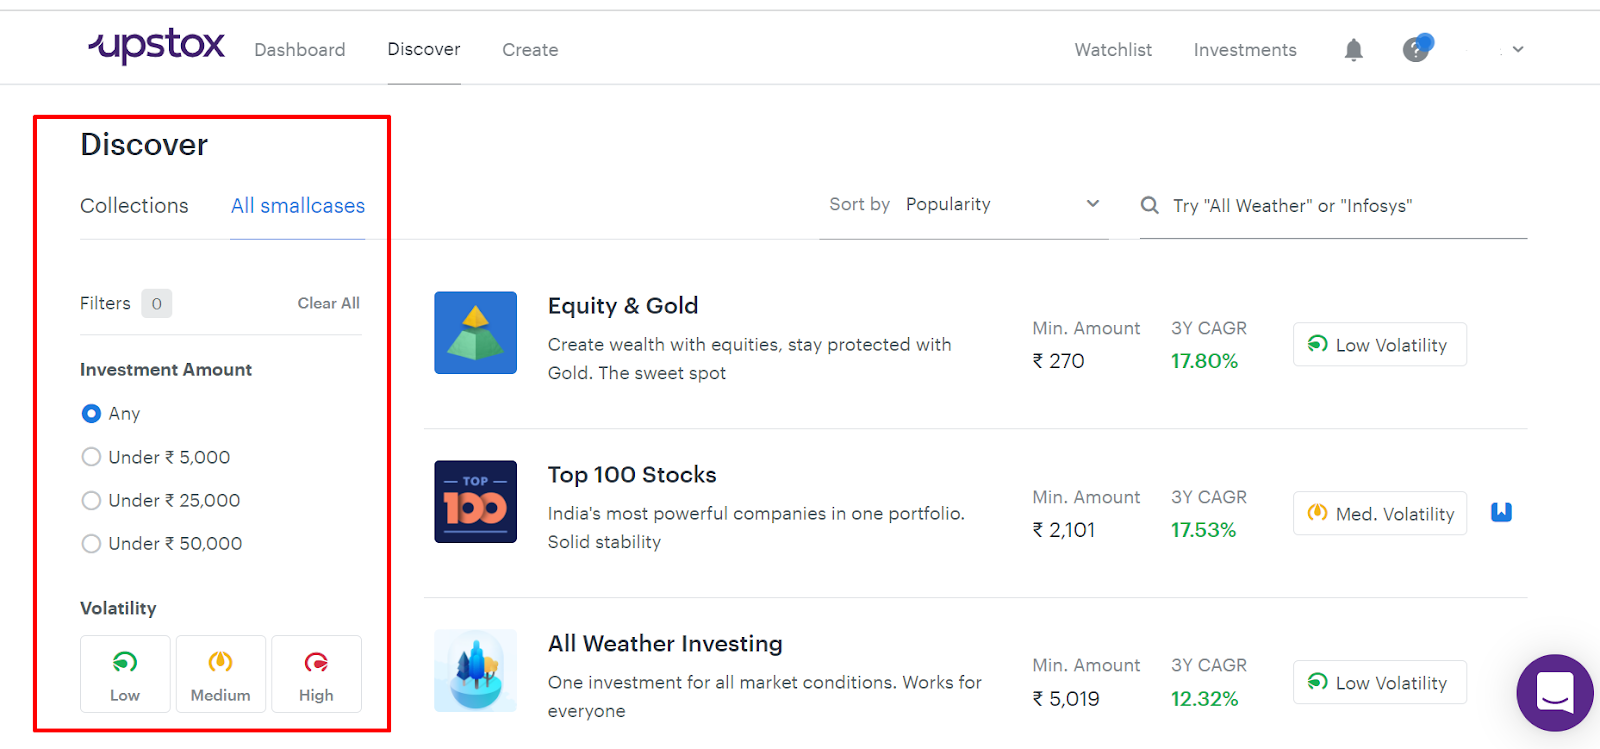Click the bookmark icon beside Top 100 Stocks
Screen dimensions: 1600x749
(x=1501, y=512)
